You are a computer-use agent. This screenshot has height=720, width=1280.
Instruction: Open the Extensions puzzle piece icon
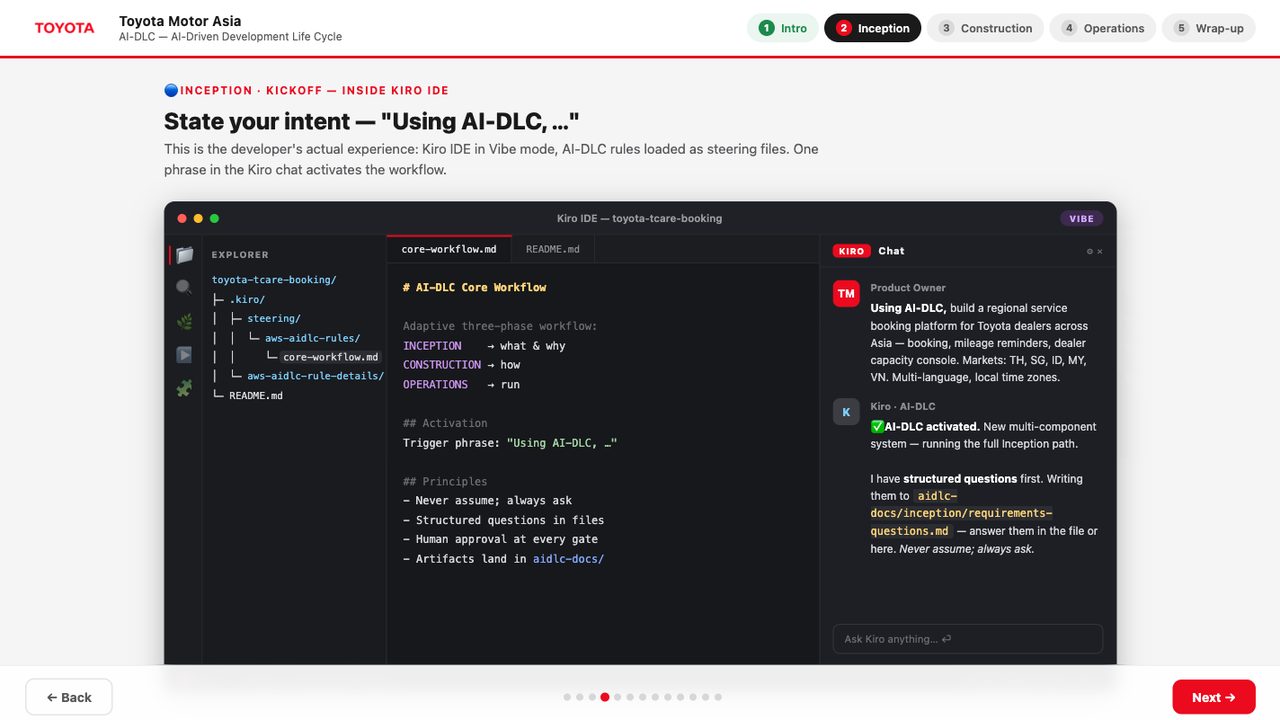click(184, 388)
